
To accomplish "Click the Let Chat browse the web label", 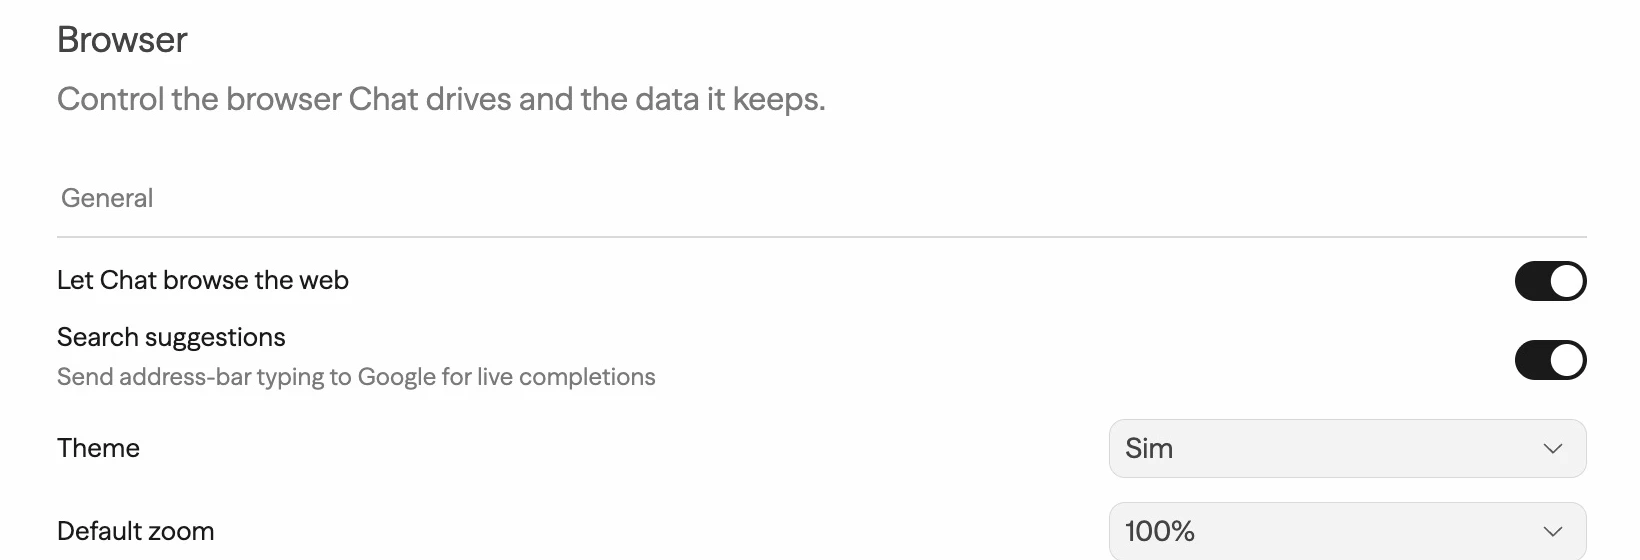I will tap(203, 280).
